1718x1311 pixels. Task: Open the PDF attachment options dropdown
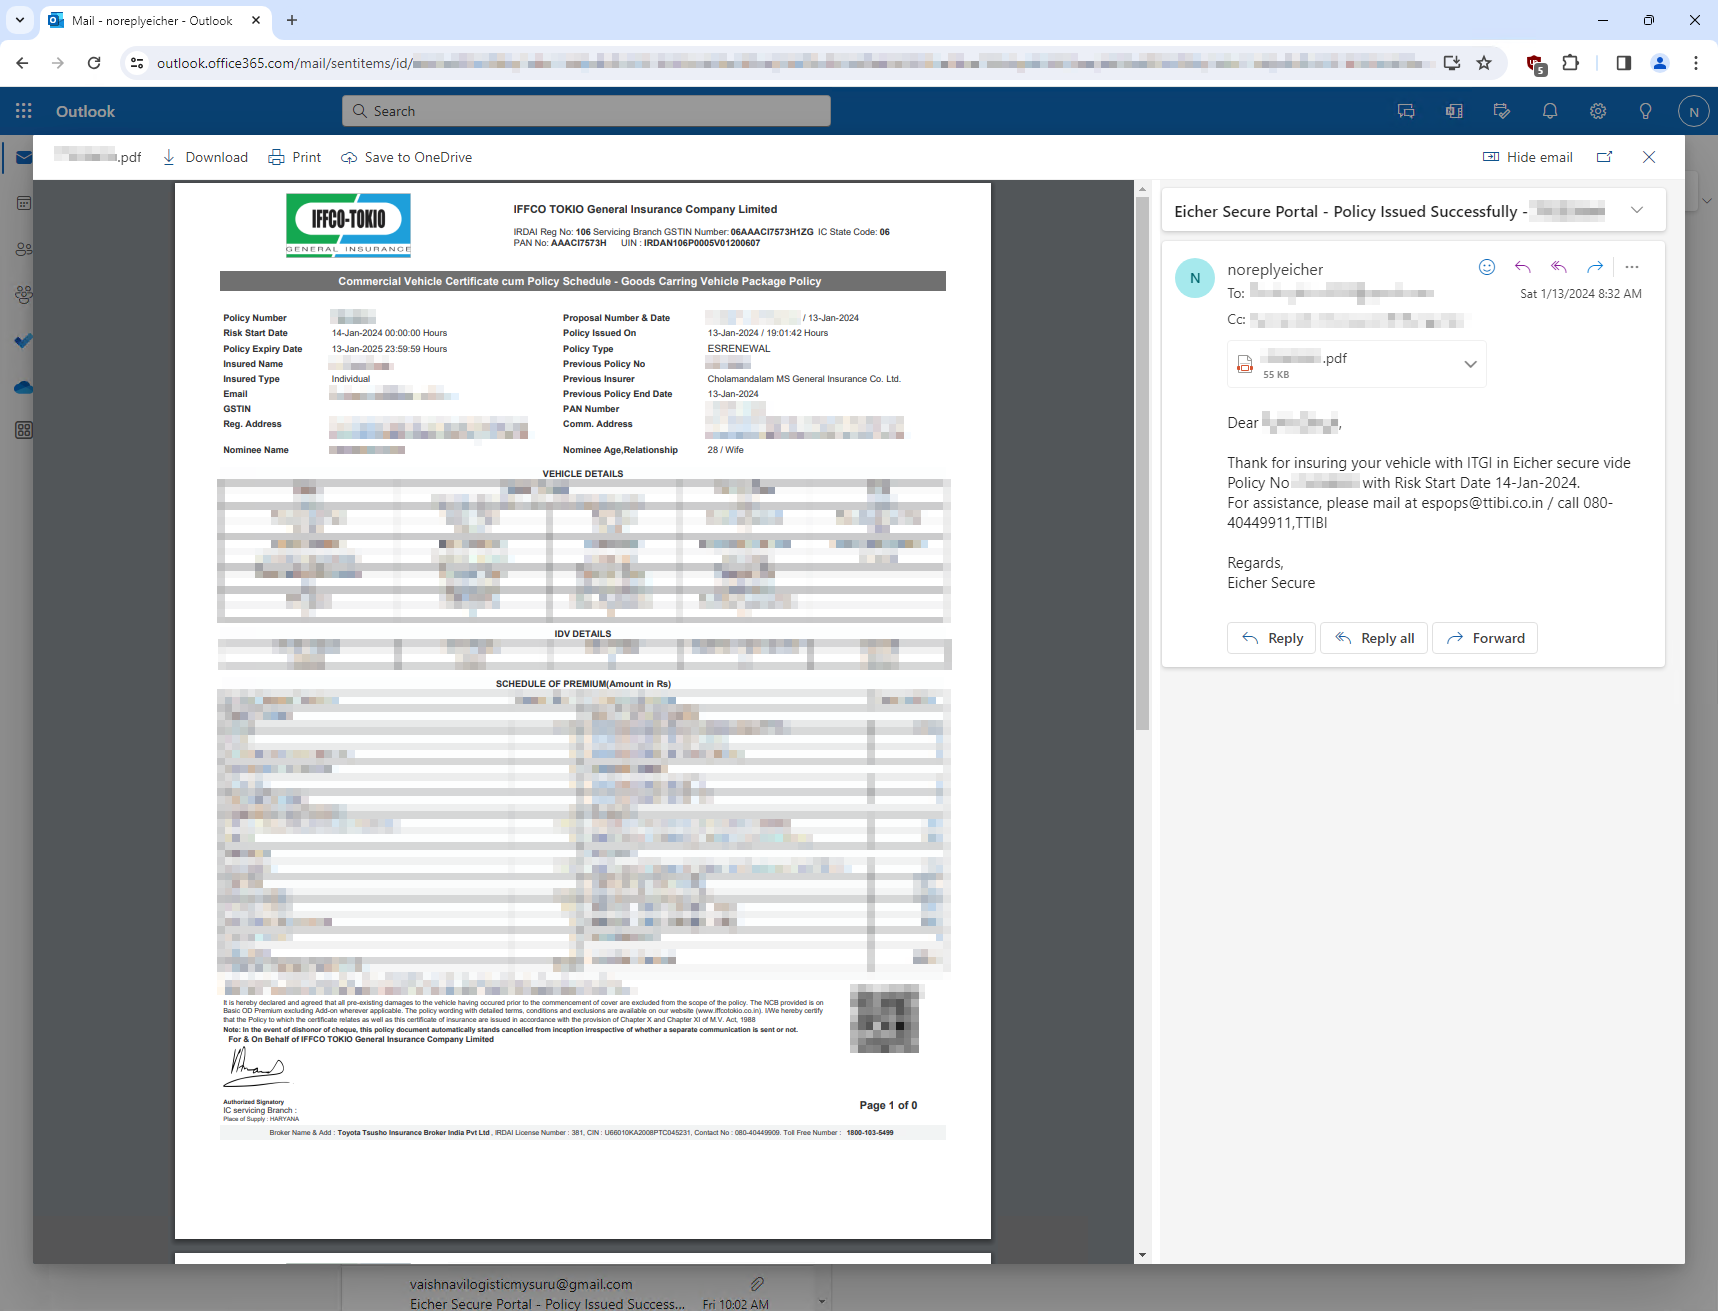(x=1470, y=364)
